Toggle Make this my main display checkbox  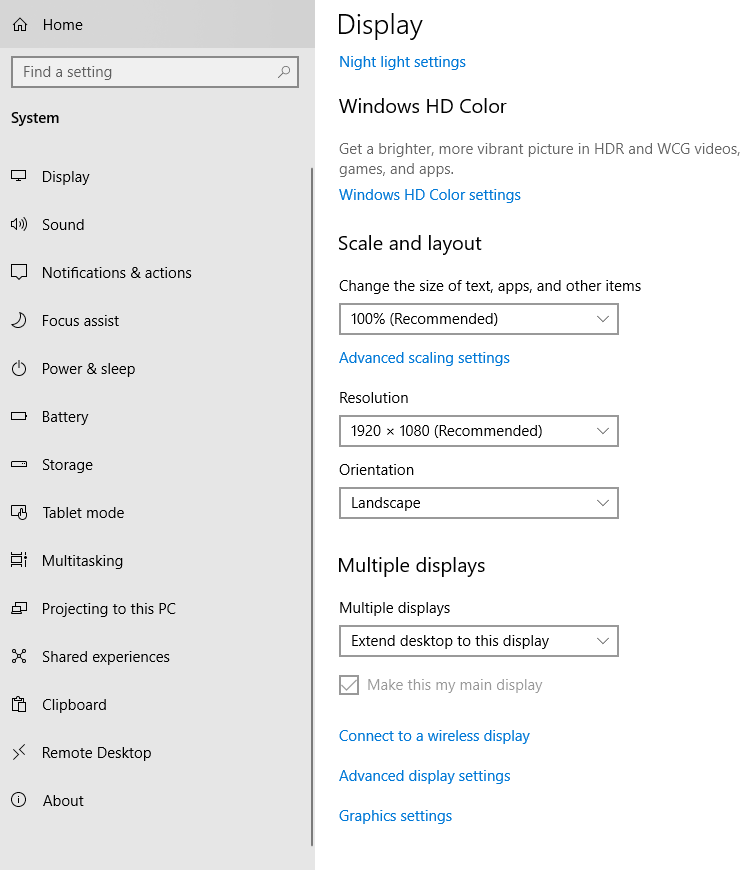click(349, 685)
